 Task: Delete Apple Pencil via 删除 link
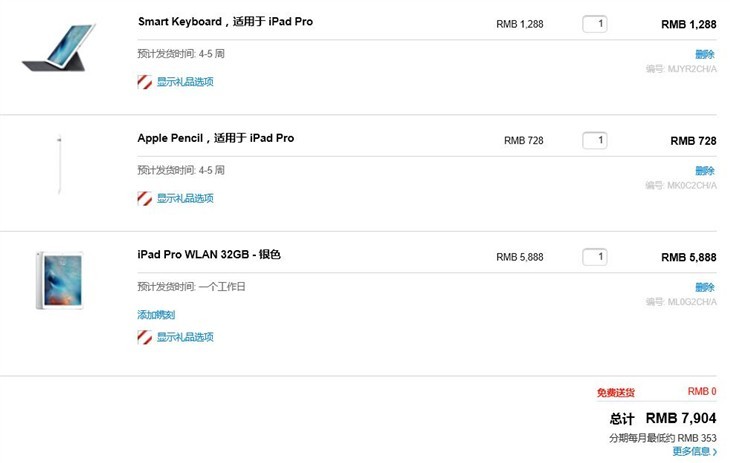coord(705,171)
